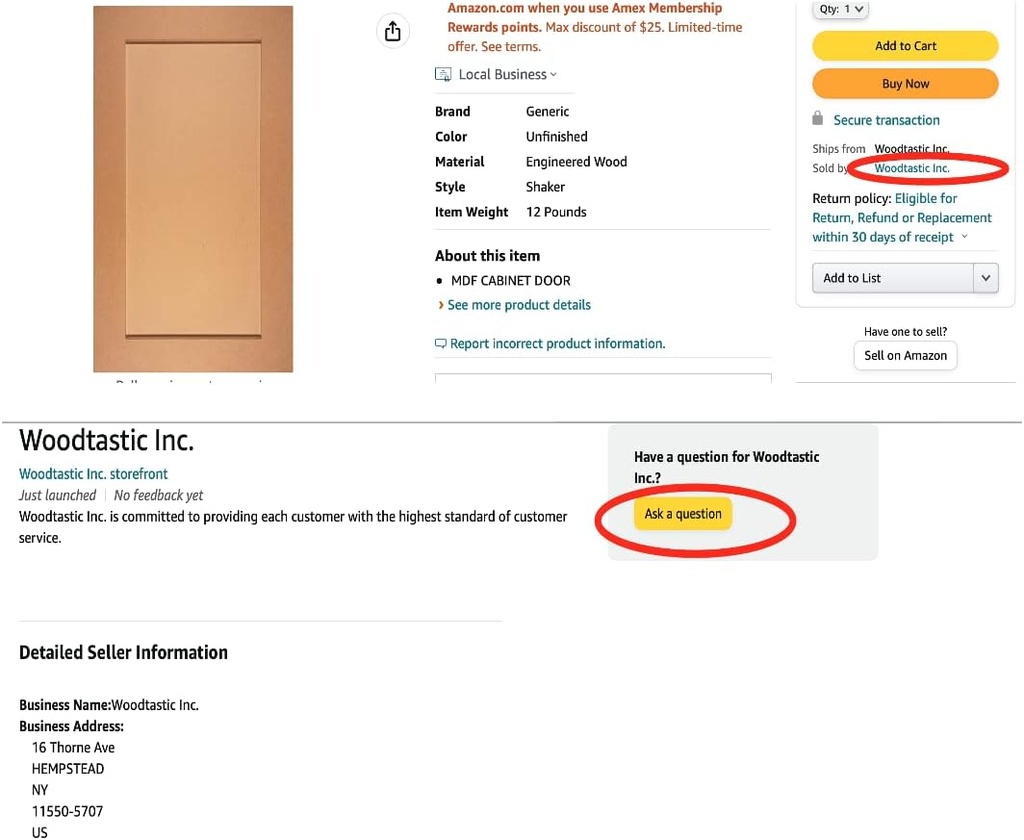Click the share icon beside the product image
The image size is (1024, 840).
pyautogui.click(x=393, y=32)
